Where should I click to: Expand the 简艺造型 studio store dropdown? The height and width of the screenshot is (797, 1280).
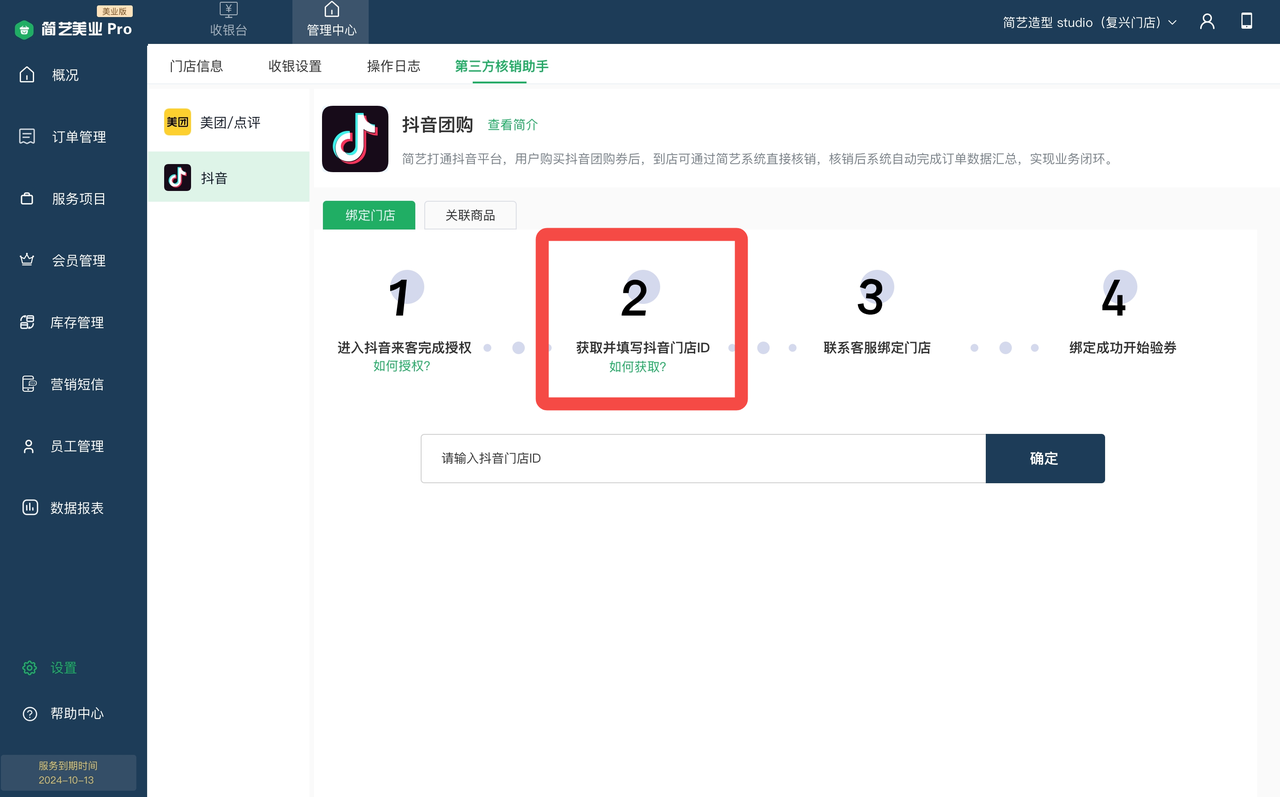point(1090,22)
